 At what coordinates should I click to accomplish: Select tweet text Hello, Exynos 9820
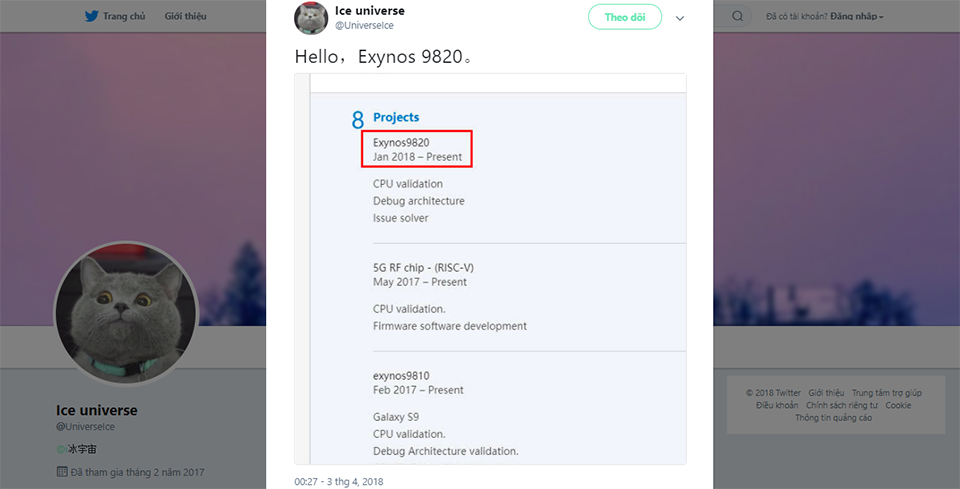(x=383, y=57)
